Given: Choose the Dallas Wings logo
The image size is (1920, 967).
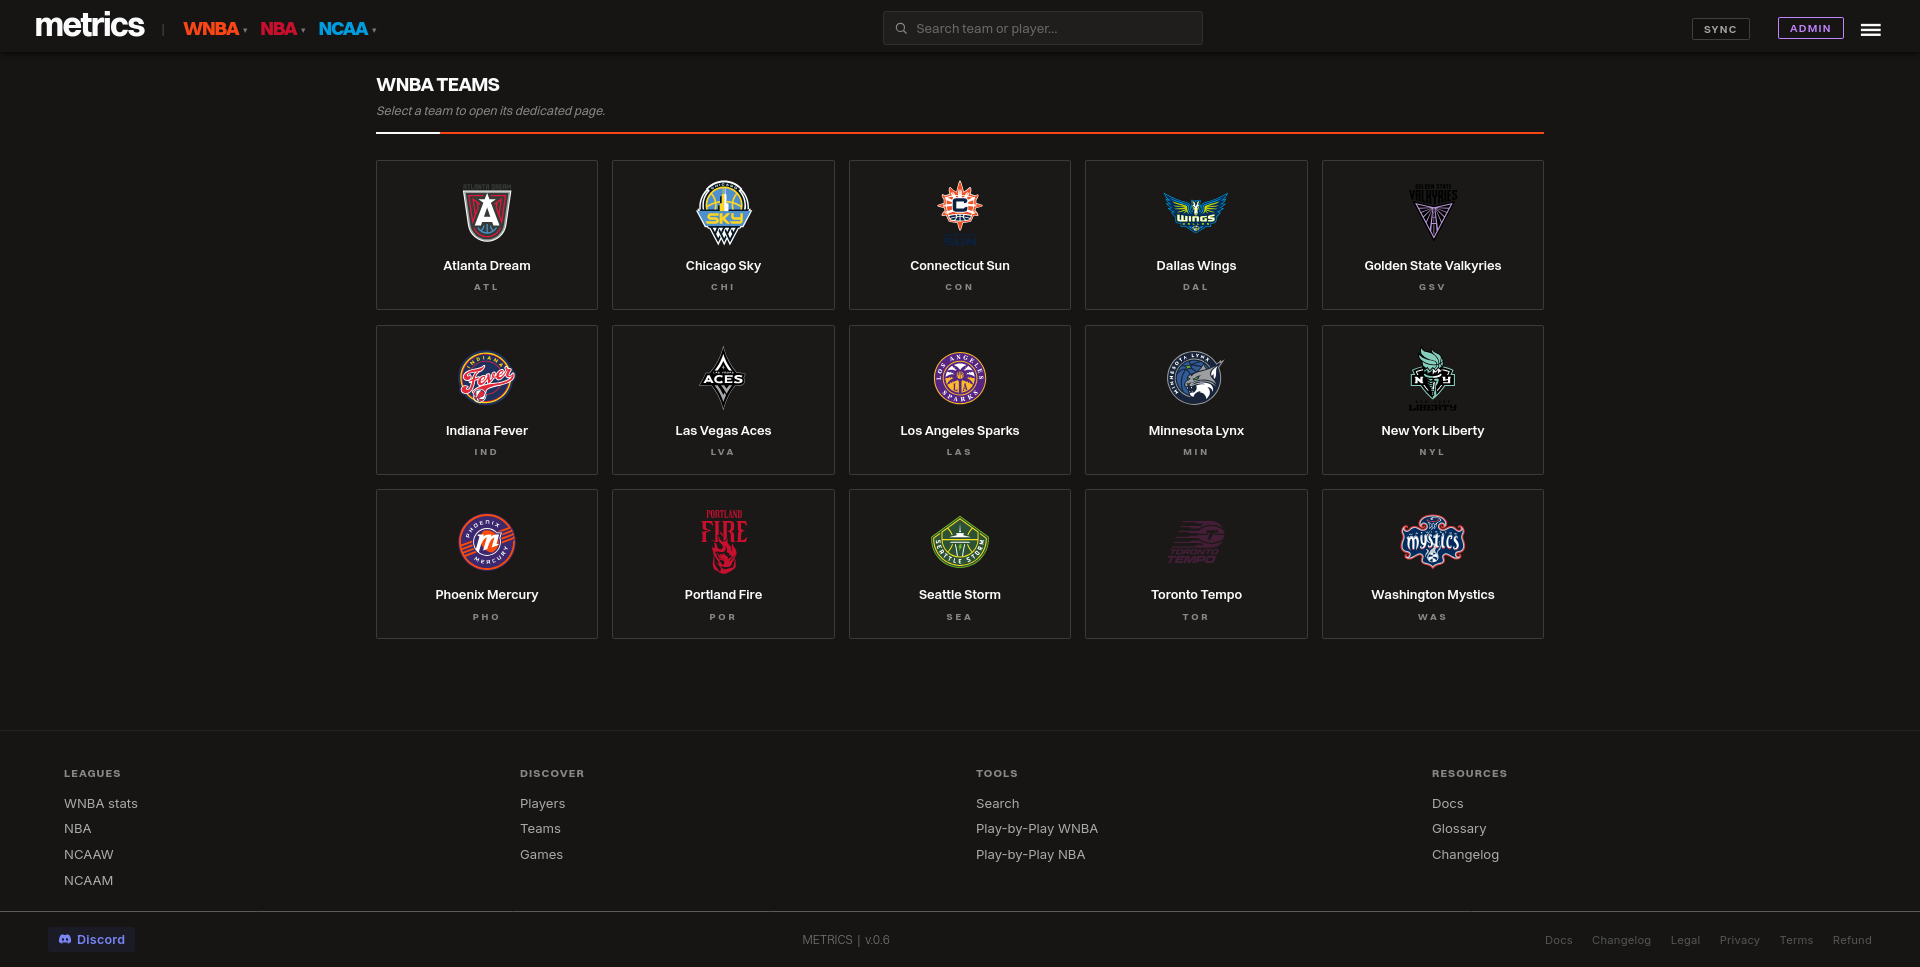Looking at the screenshot, I should click(x=1196, y=212).
